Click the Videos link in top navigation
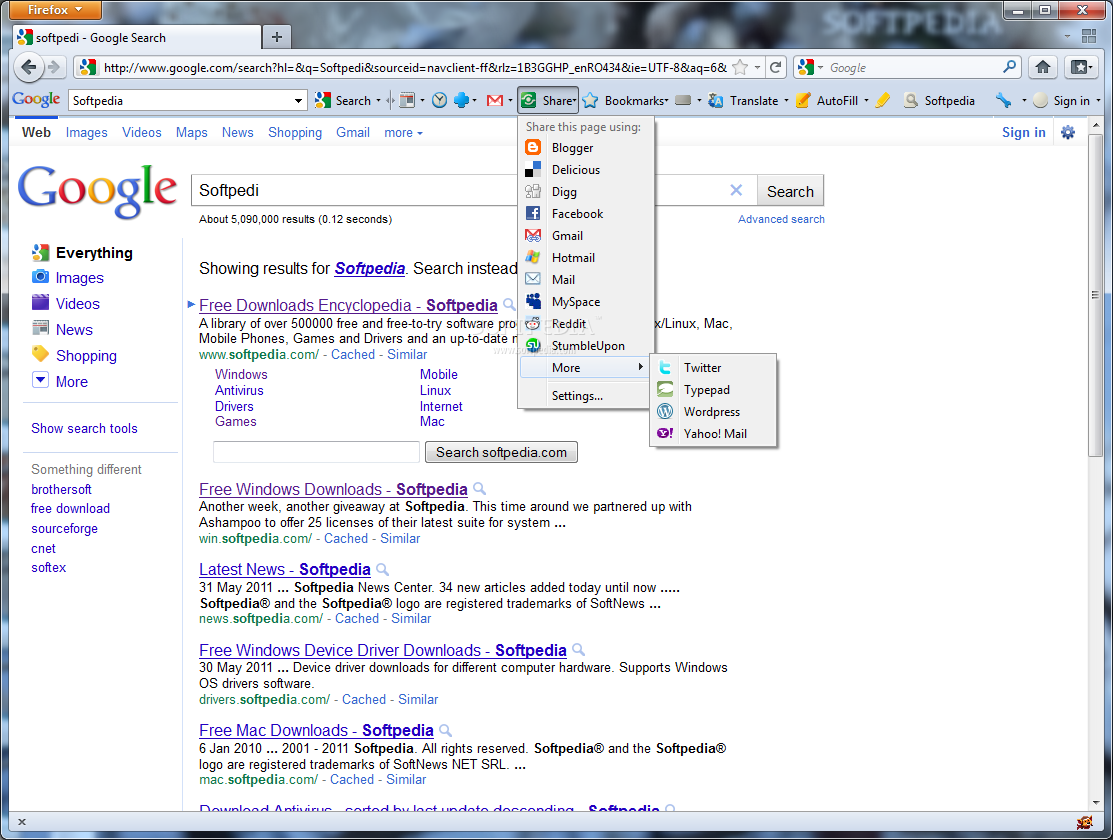The width and height of the screenshot is (1113, 840). (x=142, y=133)
